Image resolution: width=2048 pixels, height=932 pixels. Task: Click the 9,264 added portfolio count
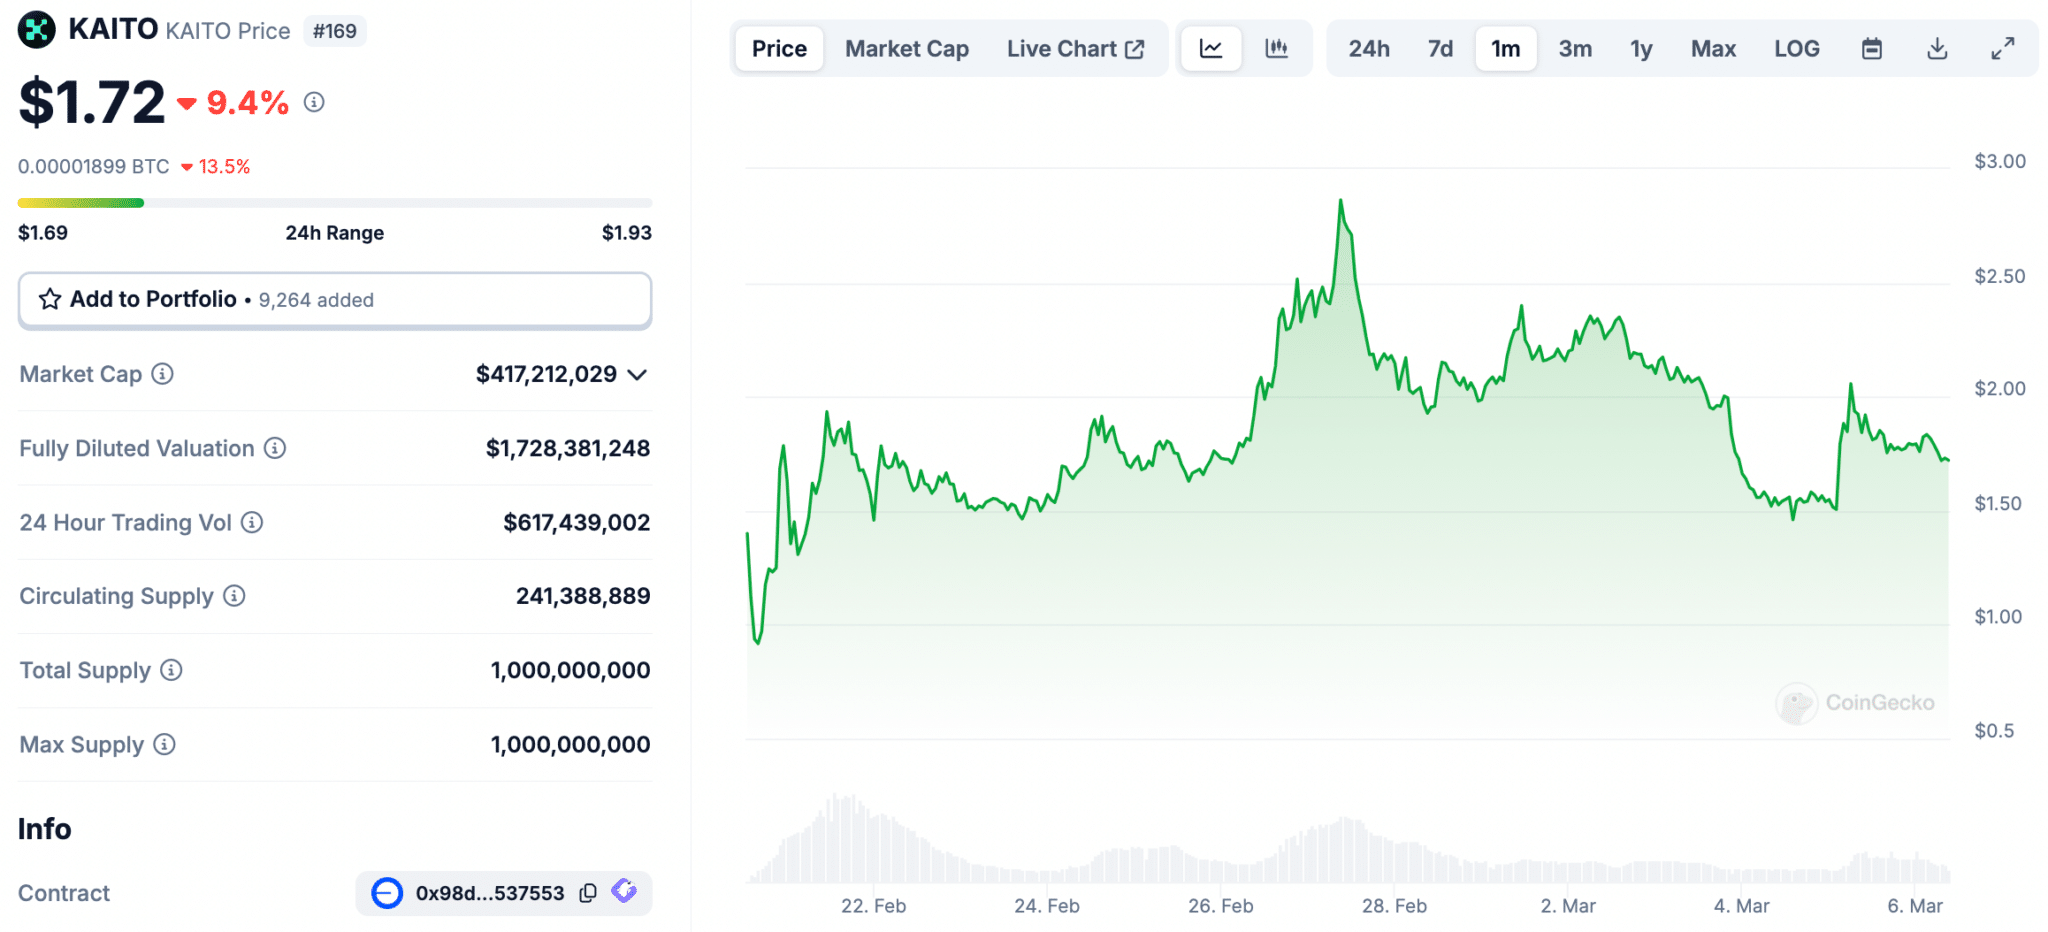[316, 300]
